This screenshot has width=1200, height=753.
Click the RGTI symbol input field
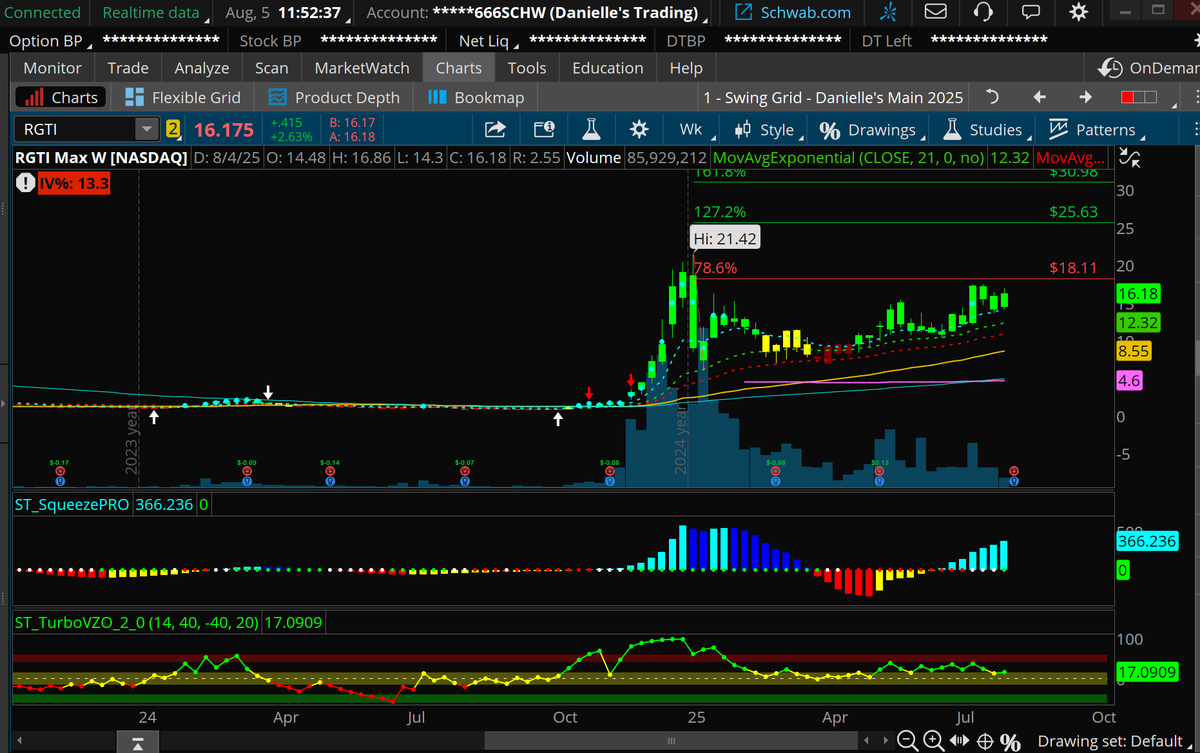74,129
